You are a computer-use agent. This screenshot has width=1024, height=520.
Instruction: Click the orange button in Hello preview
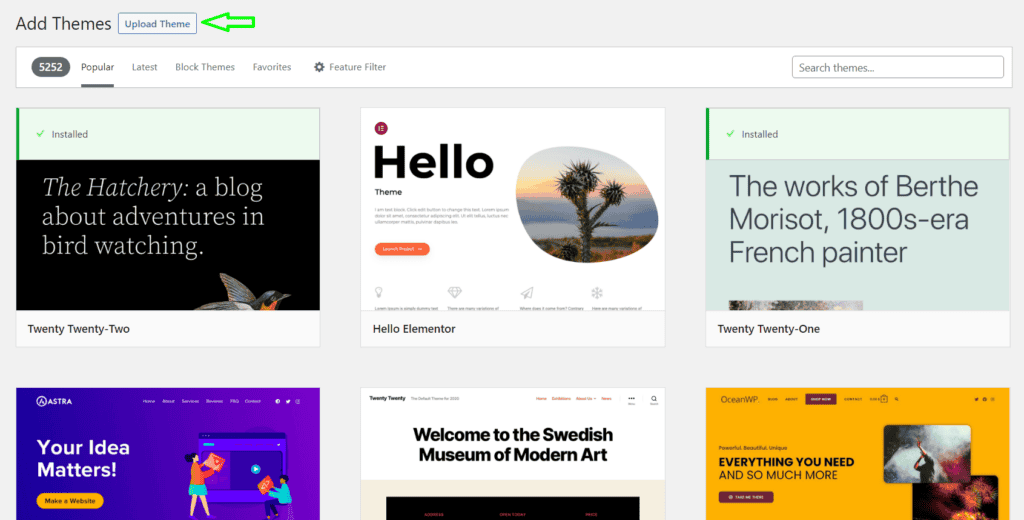[x=402, y=249]
